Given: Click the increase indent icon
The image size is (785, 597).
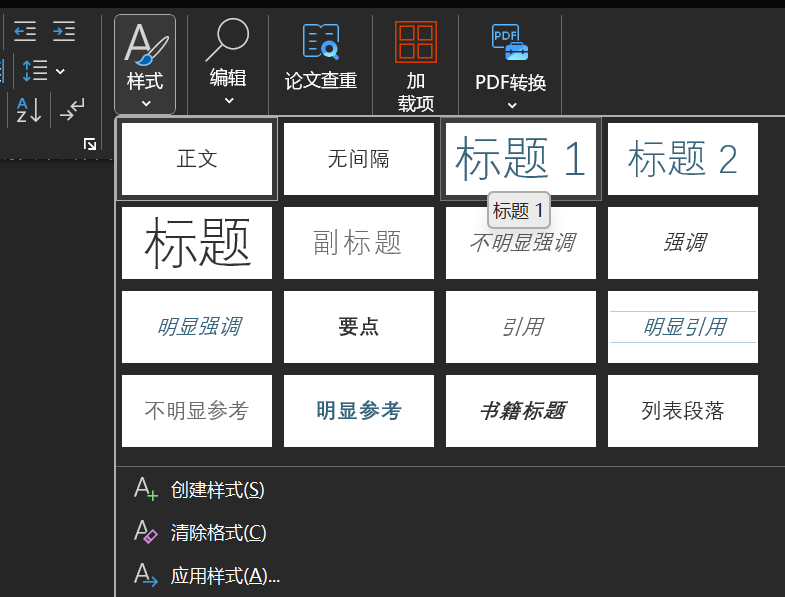Looking at the screenshot, I should 64,31.
